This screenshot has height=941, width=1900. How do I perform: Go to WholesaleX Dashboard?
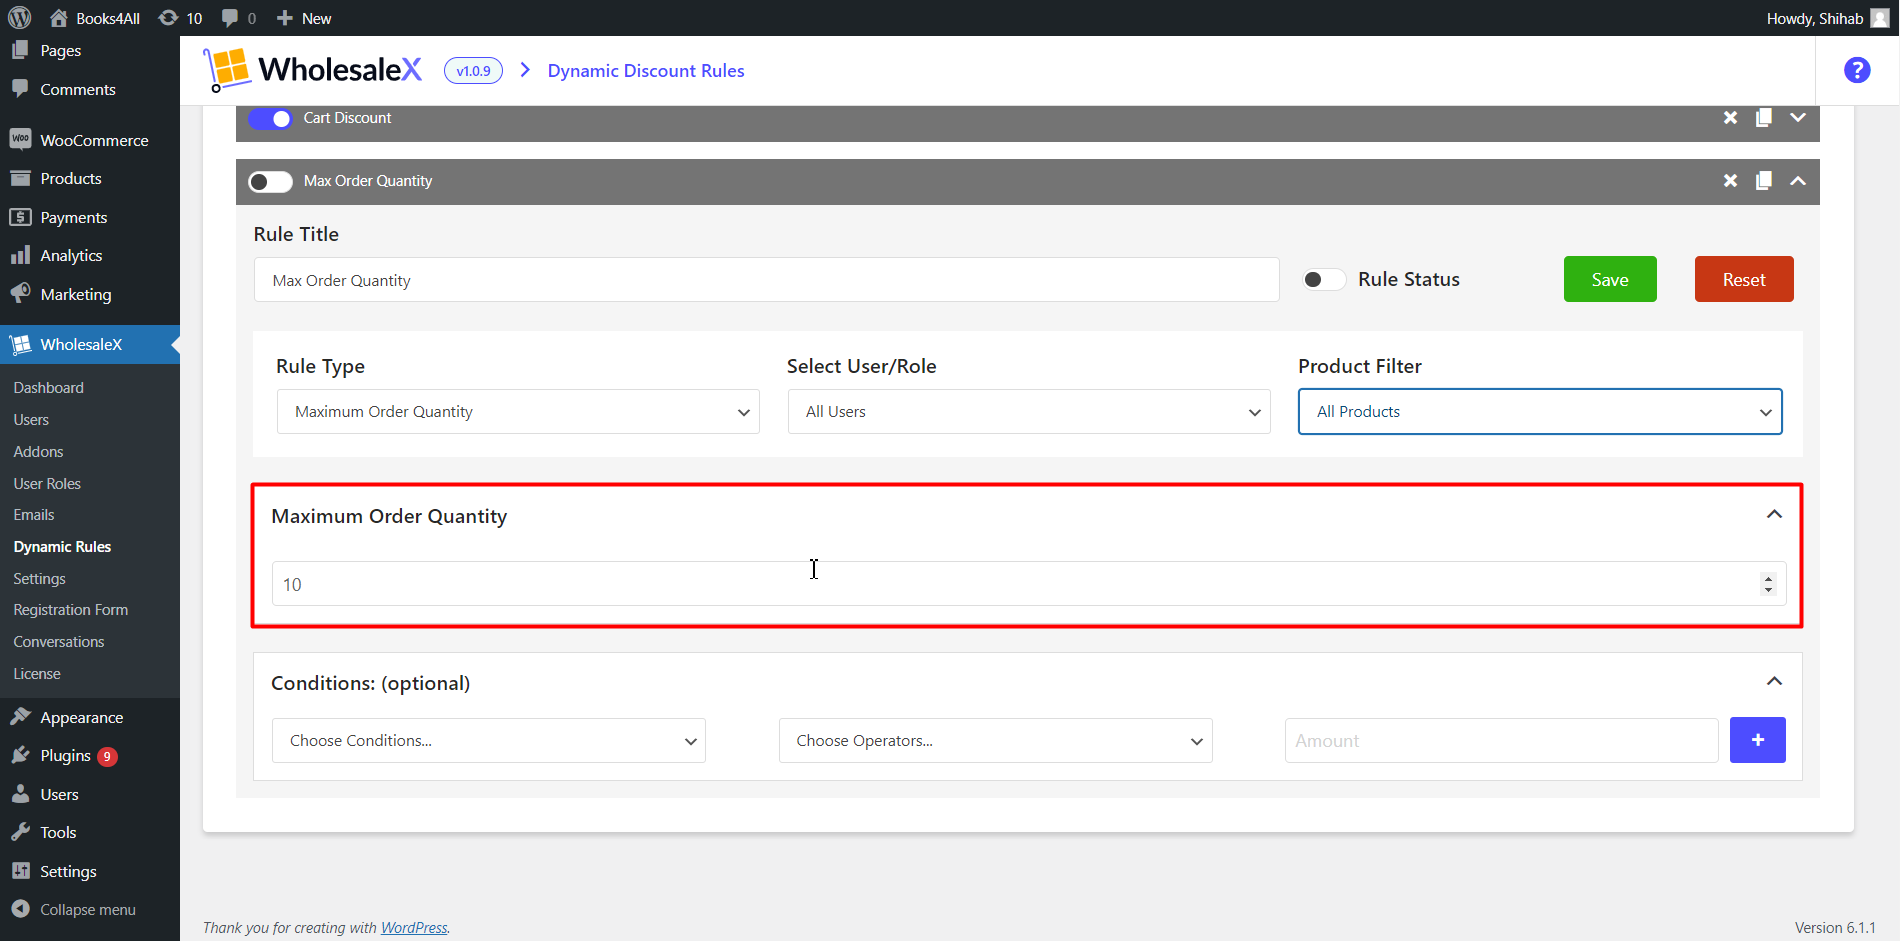point(49,388)
